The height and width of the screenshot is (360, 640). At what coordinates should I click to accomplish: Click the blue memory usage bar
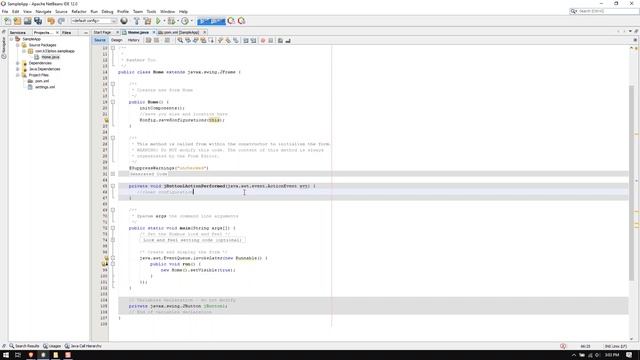211,21
